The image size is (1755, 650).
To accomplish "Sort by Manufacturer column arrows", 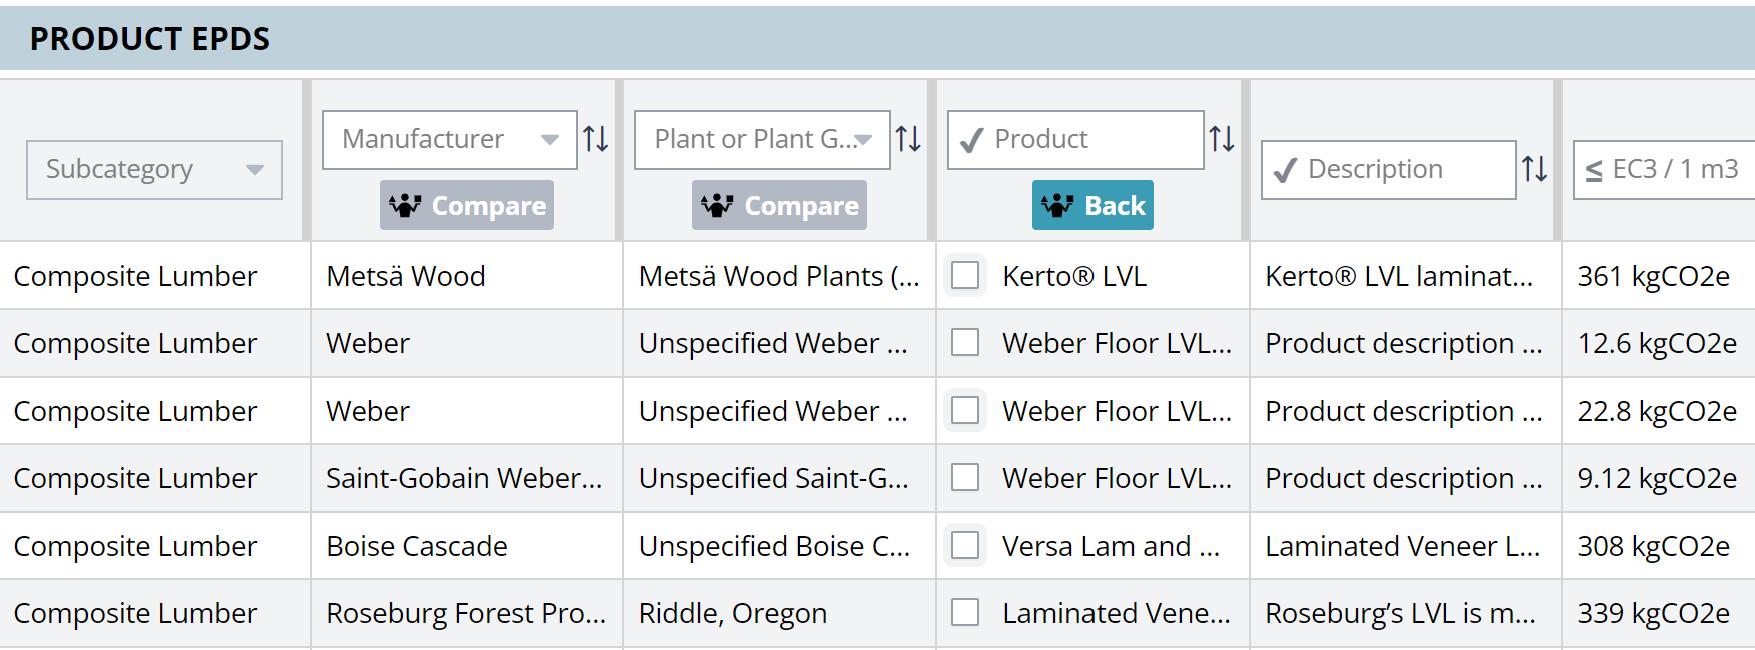I will pos(596,139).
